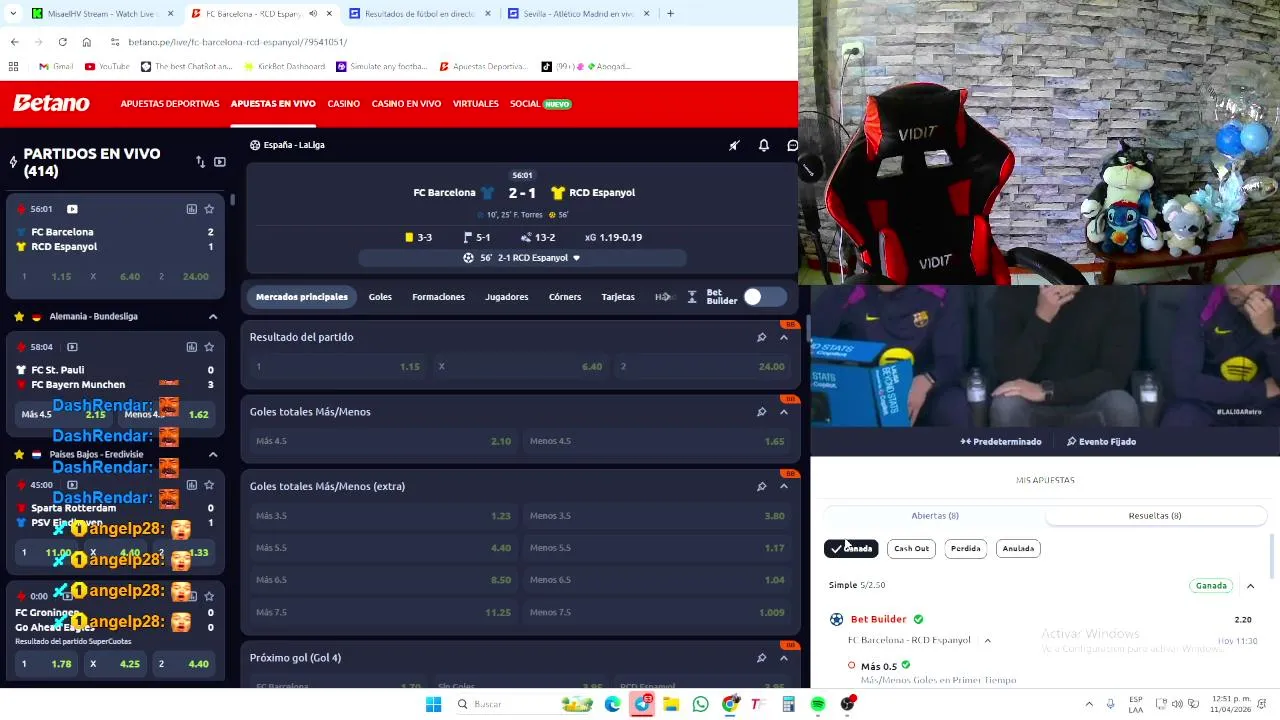Open Spotify from the Windows taskbar
The height and width of the screenshot is (720, 1280).
[818, 704]
